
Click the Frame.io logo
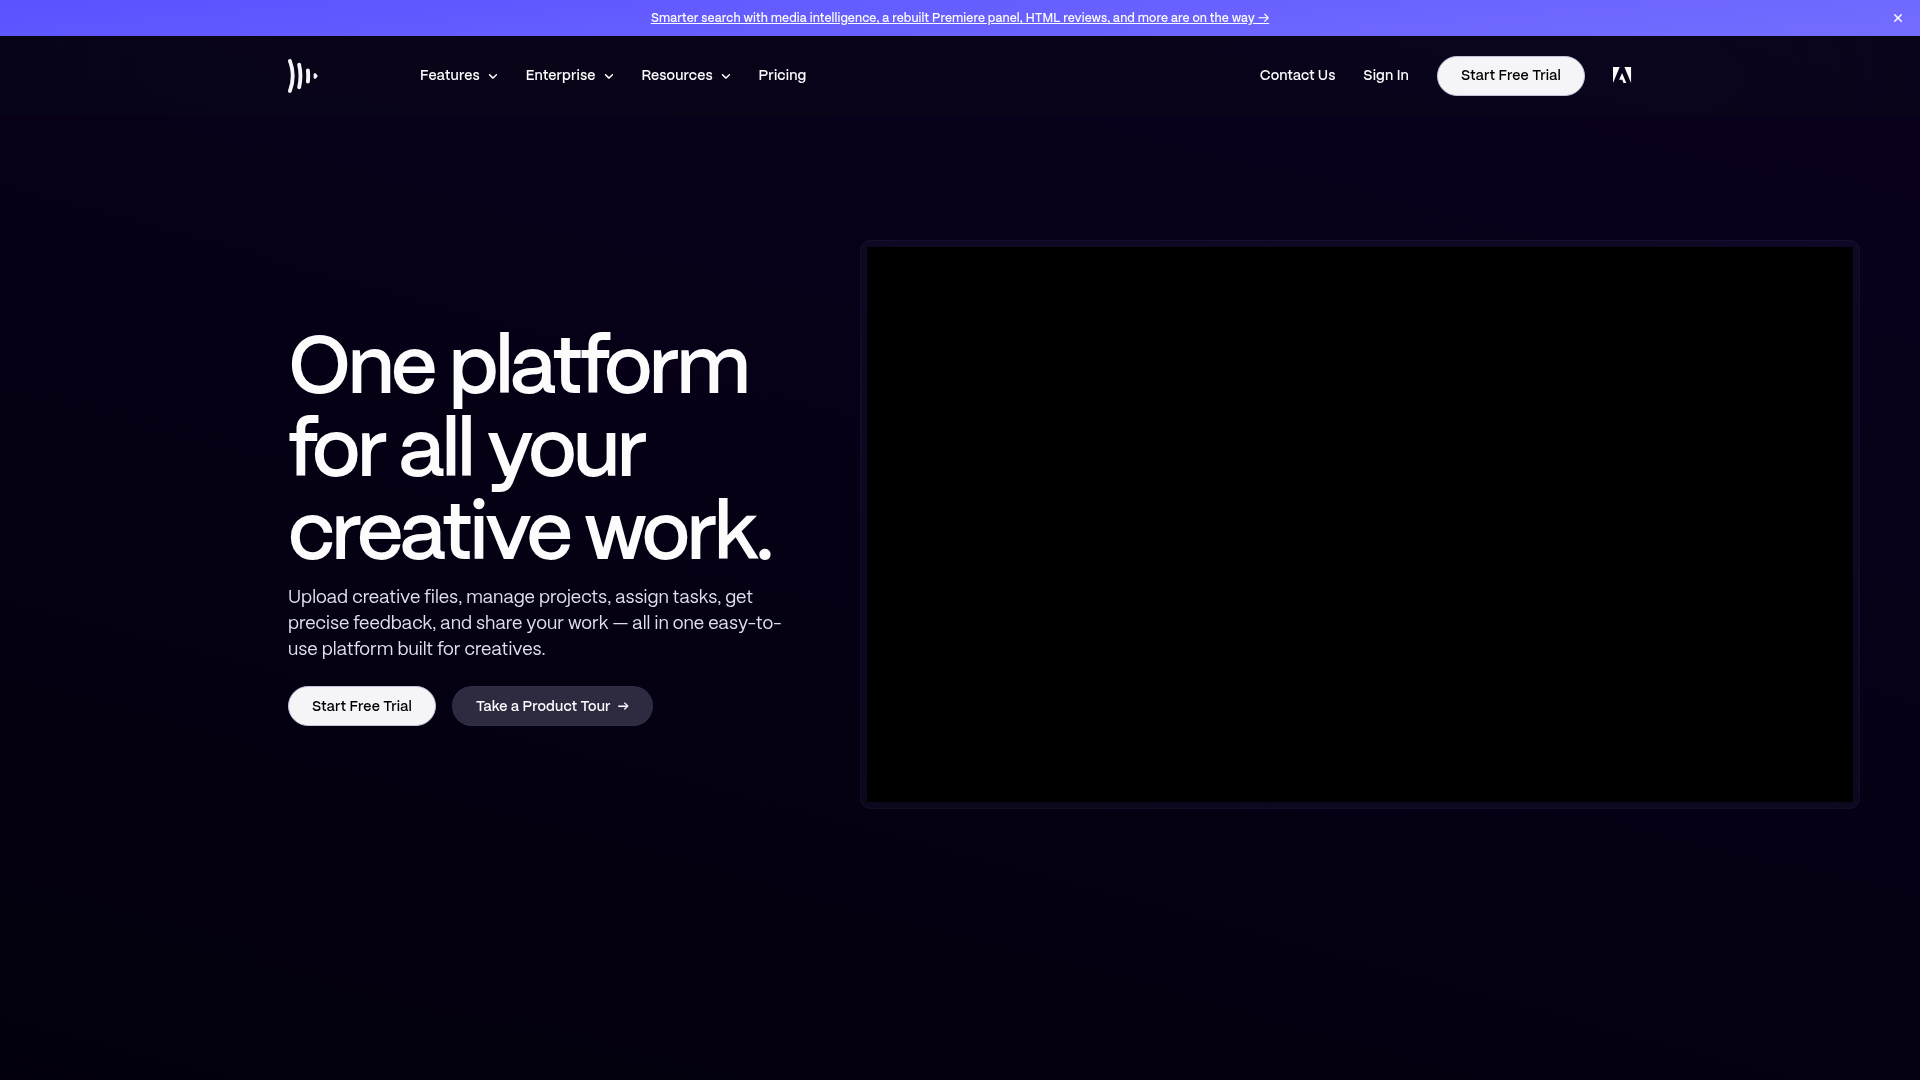coord(302,75)
